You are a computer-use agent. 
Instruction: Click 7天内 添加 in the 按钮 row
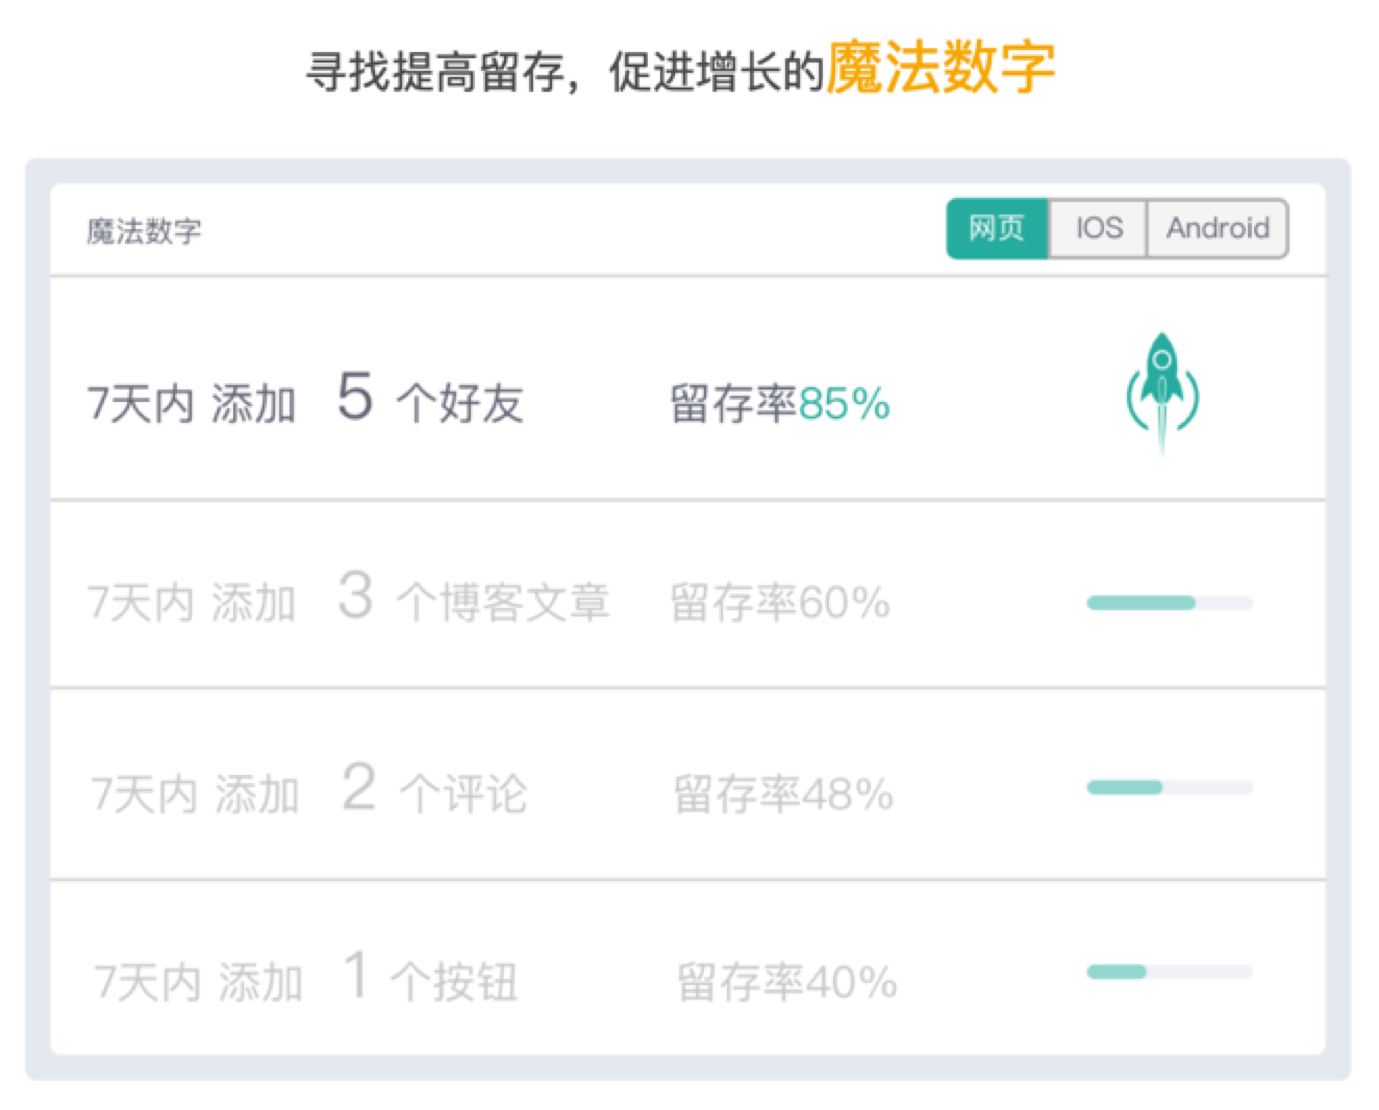click(198, 982)
